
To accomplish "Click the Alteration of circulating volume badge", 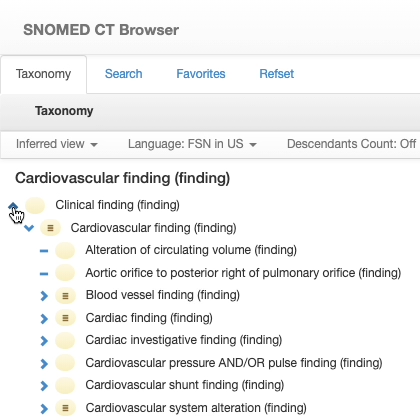I will 65,250.
